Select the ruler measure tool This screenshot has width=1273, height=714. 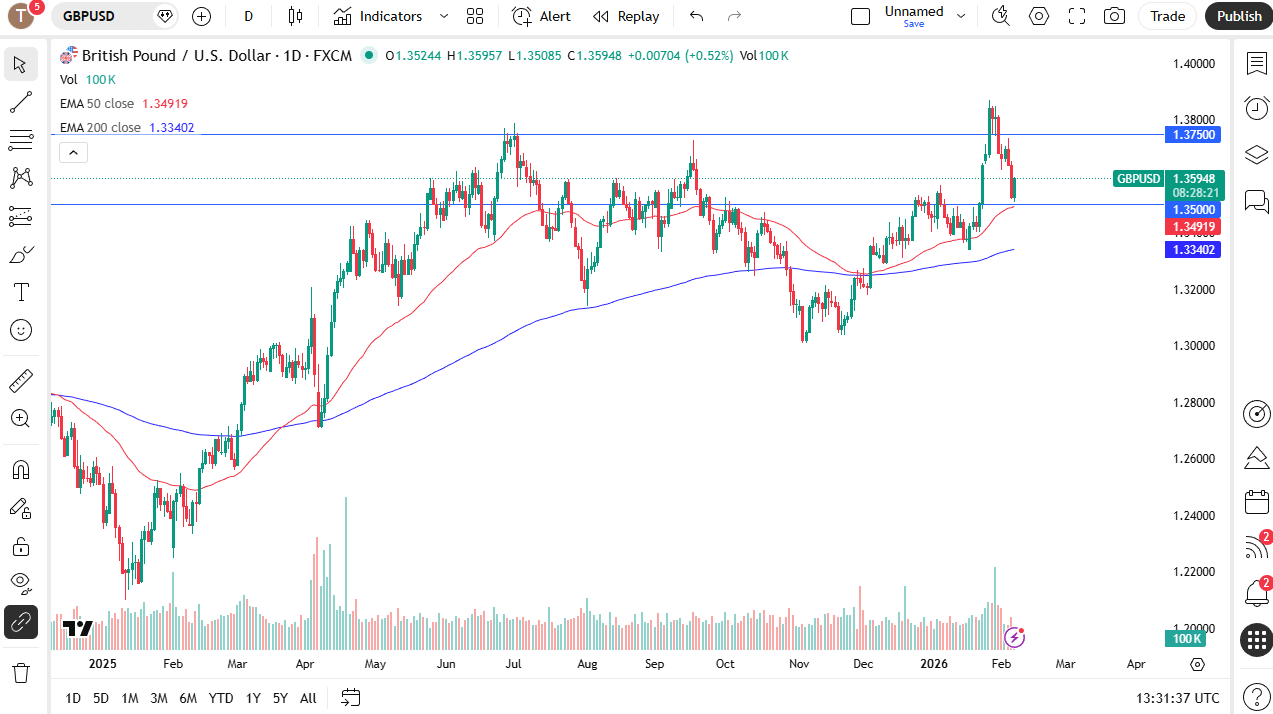[20, 381]
